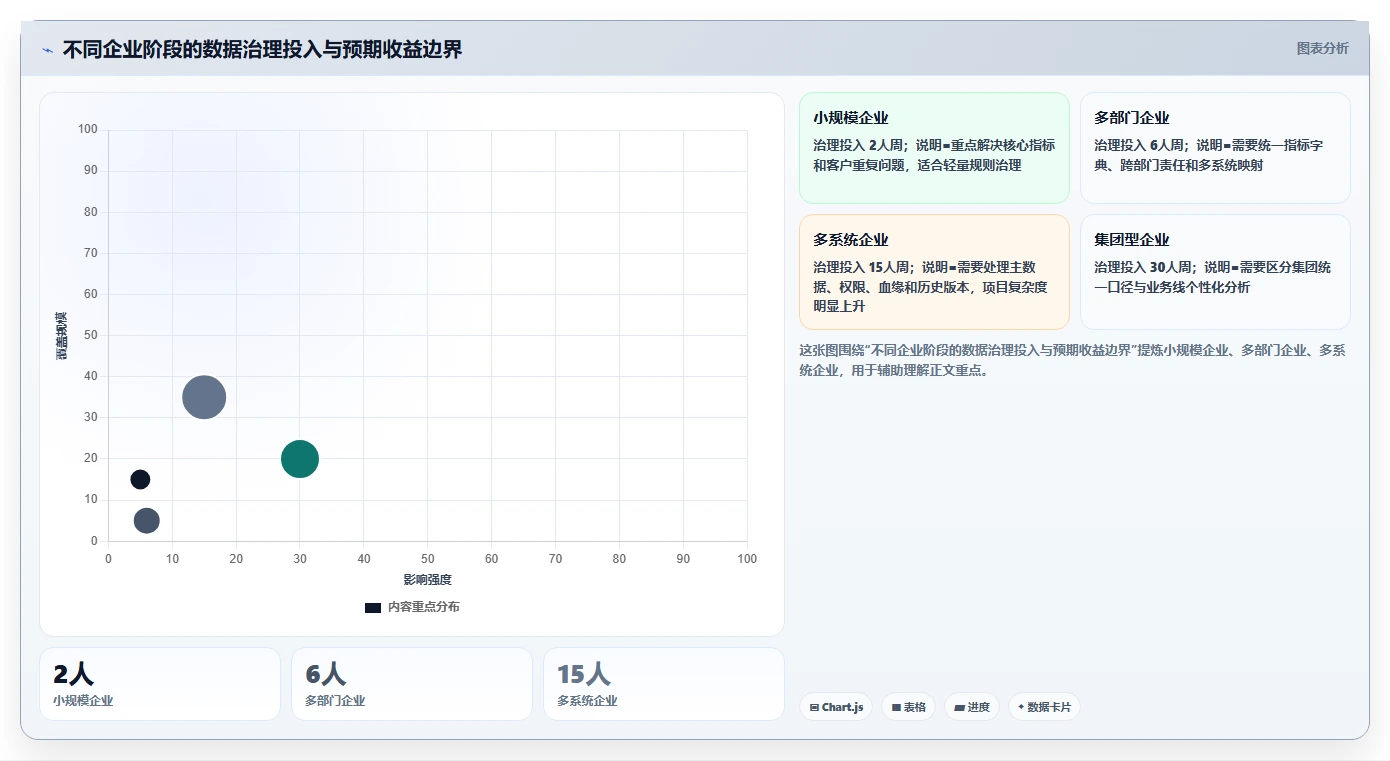
Task: Click the star icon in 数据卡片 chip
Action: point(1021,707)
